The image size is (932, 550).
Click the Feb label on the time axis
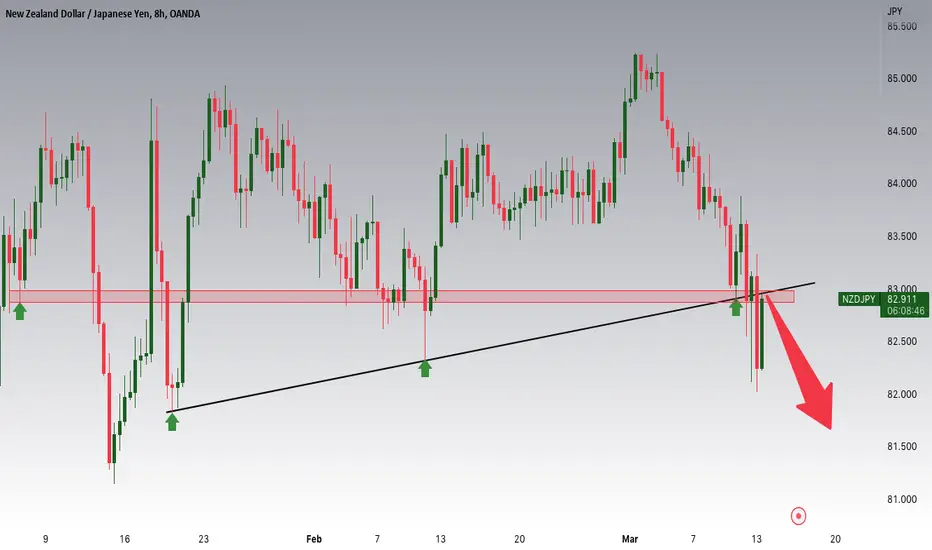point(314,539)
